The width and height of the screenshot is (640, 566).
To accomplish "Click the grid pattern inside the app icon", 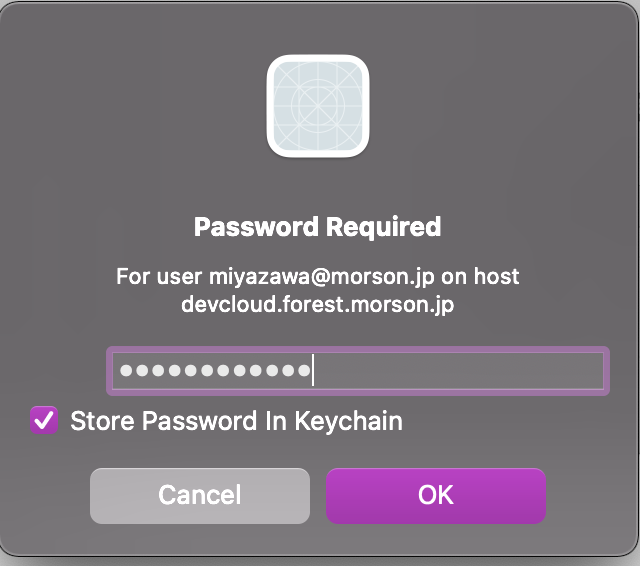I will coord(318,105).
